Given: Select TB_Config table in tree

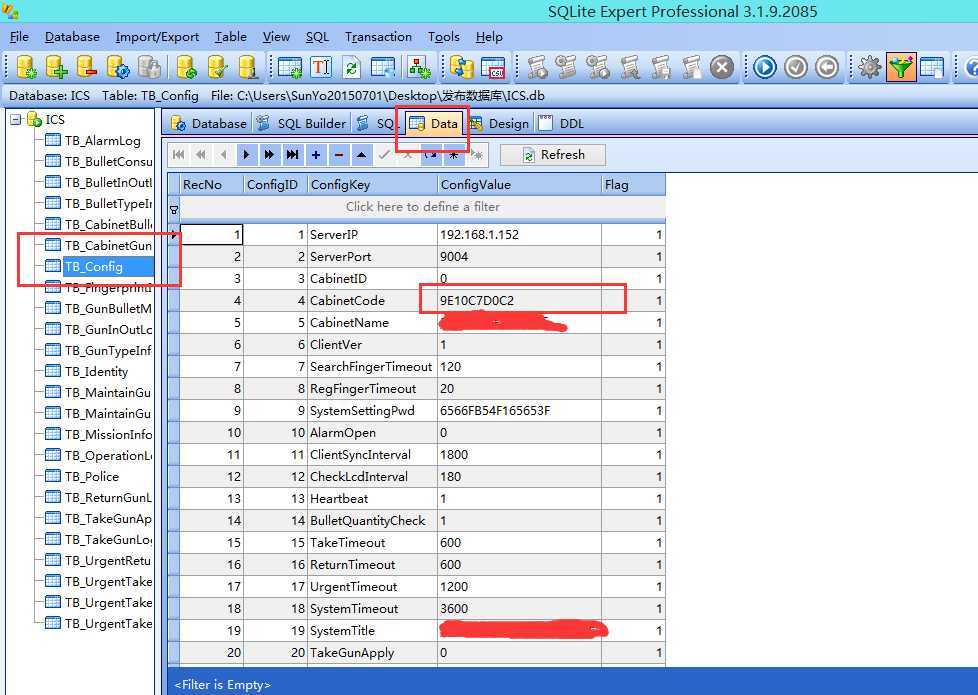Looking at the screenshot, I should point(94,266).
